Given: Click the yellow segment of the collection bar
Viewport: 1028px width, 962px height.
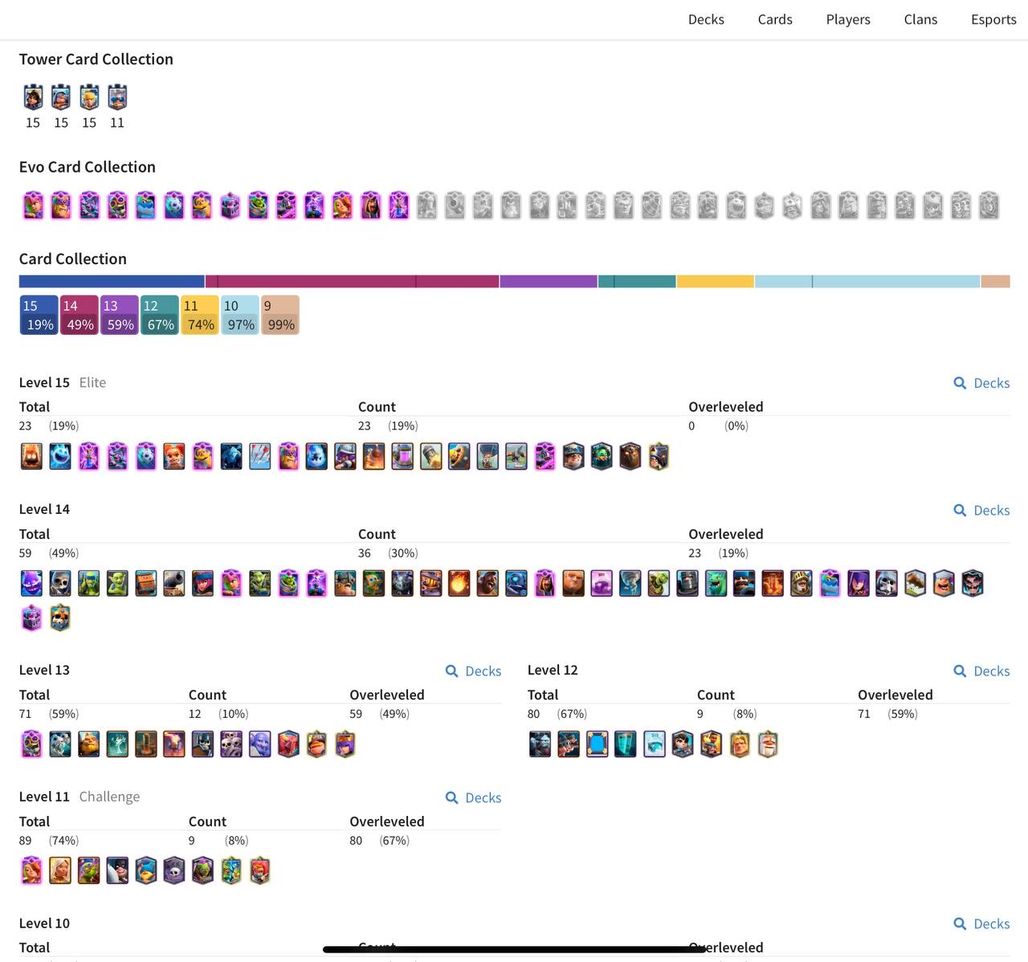Looking at the screenshot, I should click(x=715, y=281).
